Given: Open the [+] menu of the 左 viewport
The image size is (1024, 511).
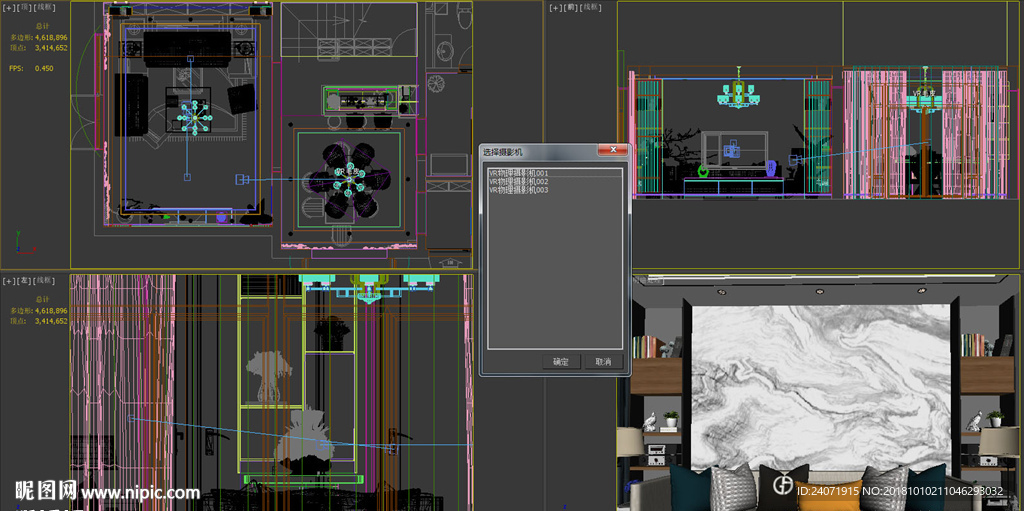Looking at the screenshot, I should [9, 280].
